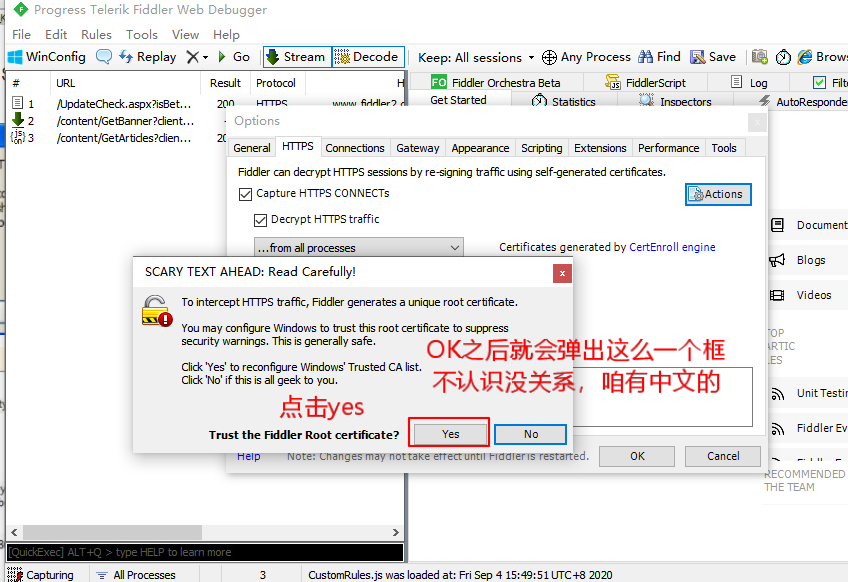Check the Decrypt HTTPS traffic option
Viewport: 848px width, 582px height.
click(260, 219)
